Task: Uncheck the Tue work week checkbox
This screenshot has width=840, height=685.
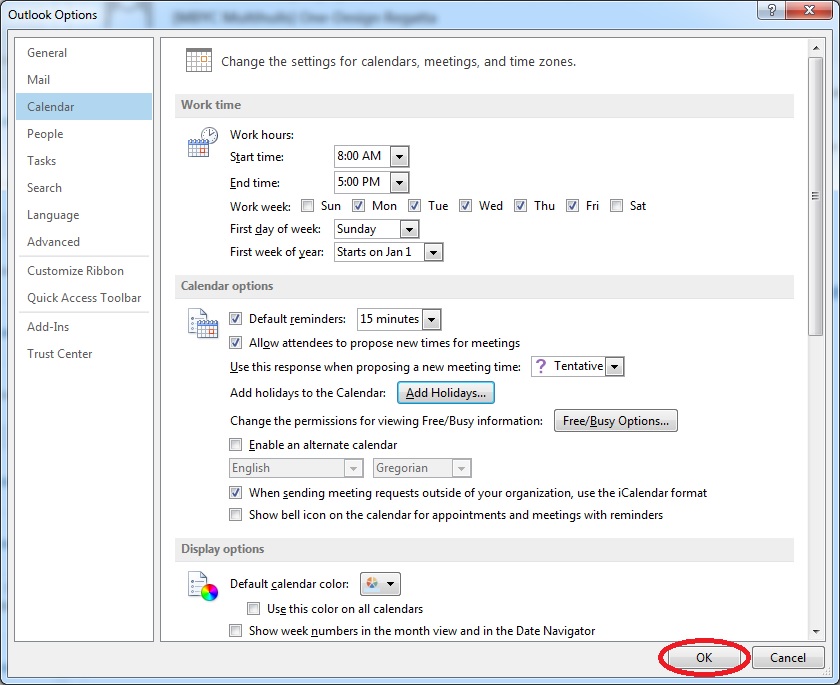Action: coord(414,206)
